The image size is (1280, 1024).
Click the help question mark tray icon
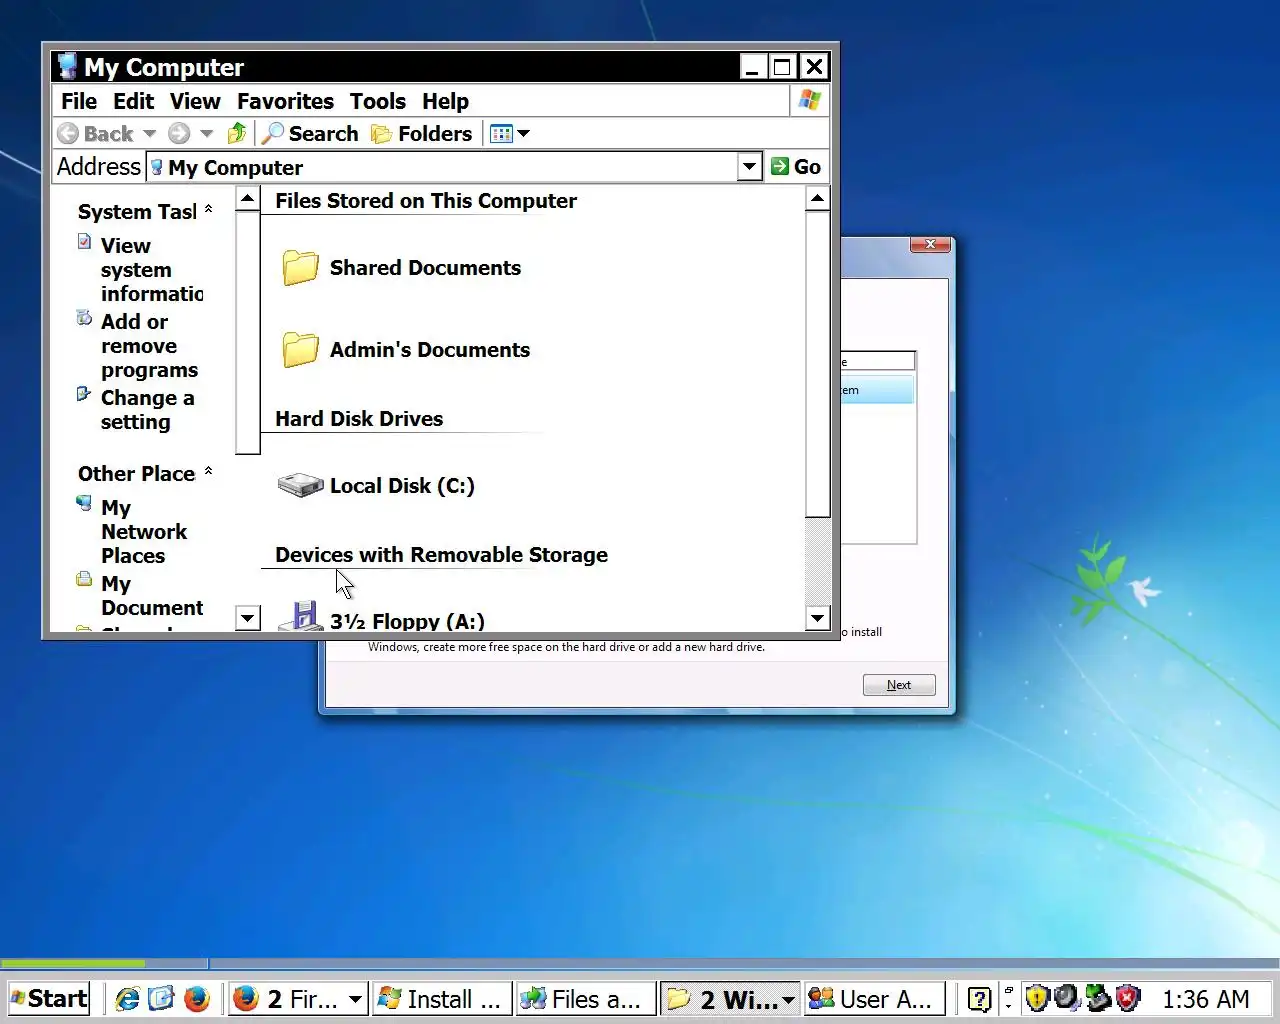tap(980, 998)
